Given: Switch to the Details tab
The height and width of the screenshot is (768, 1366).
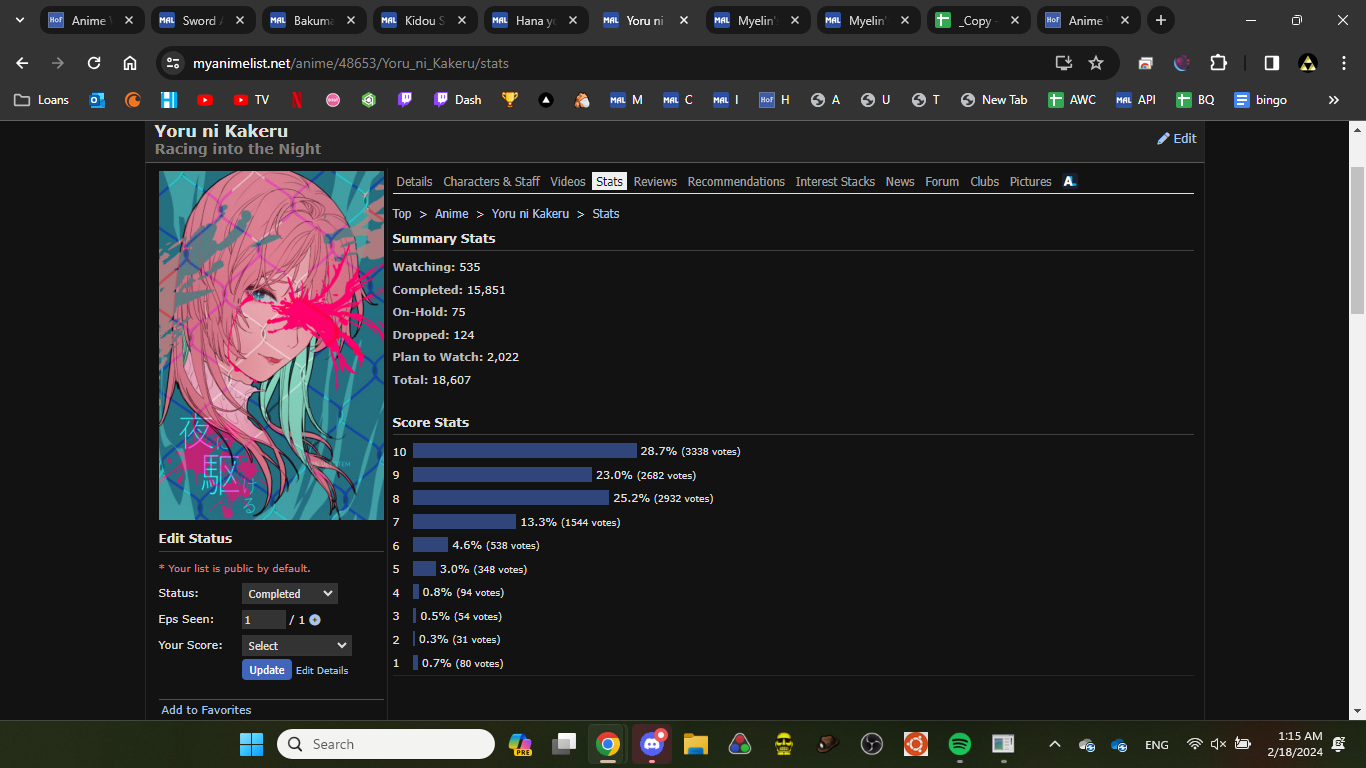Looking at the screenshot, I should click(x=415, y=182).
